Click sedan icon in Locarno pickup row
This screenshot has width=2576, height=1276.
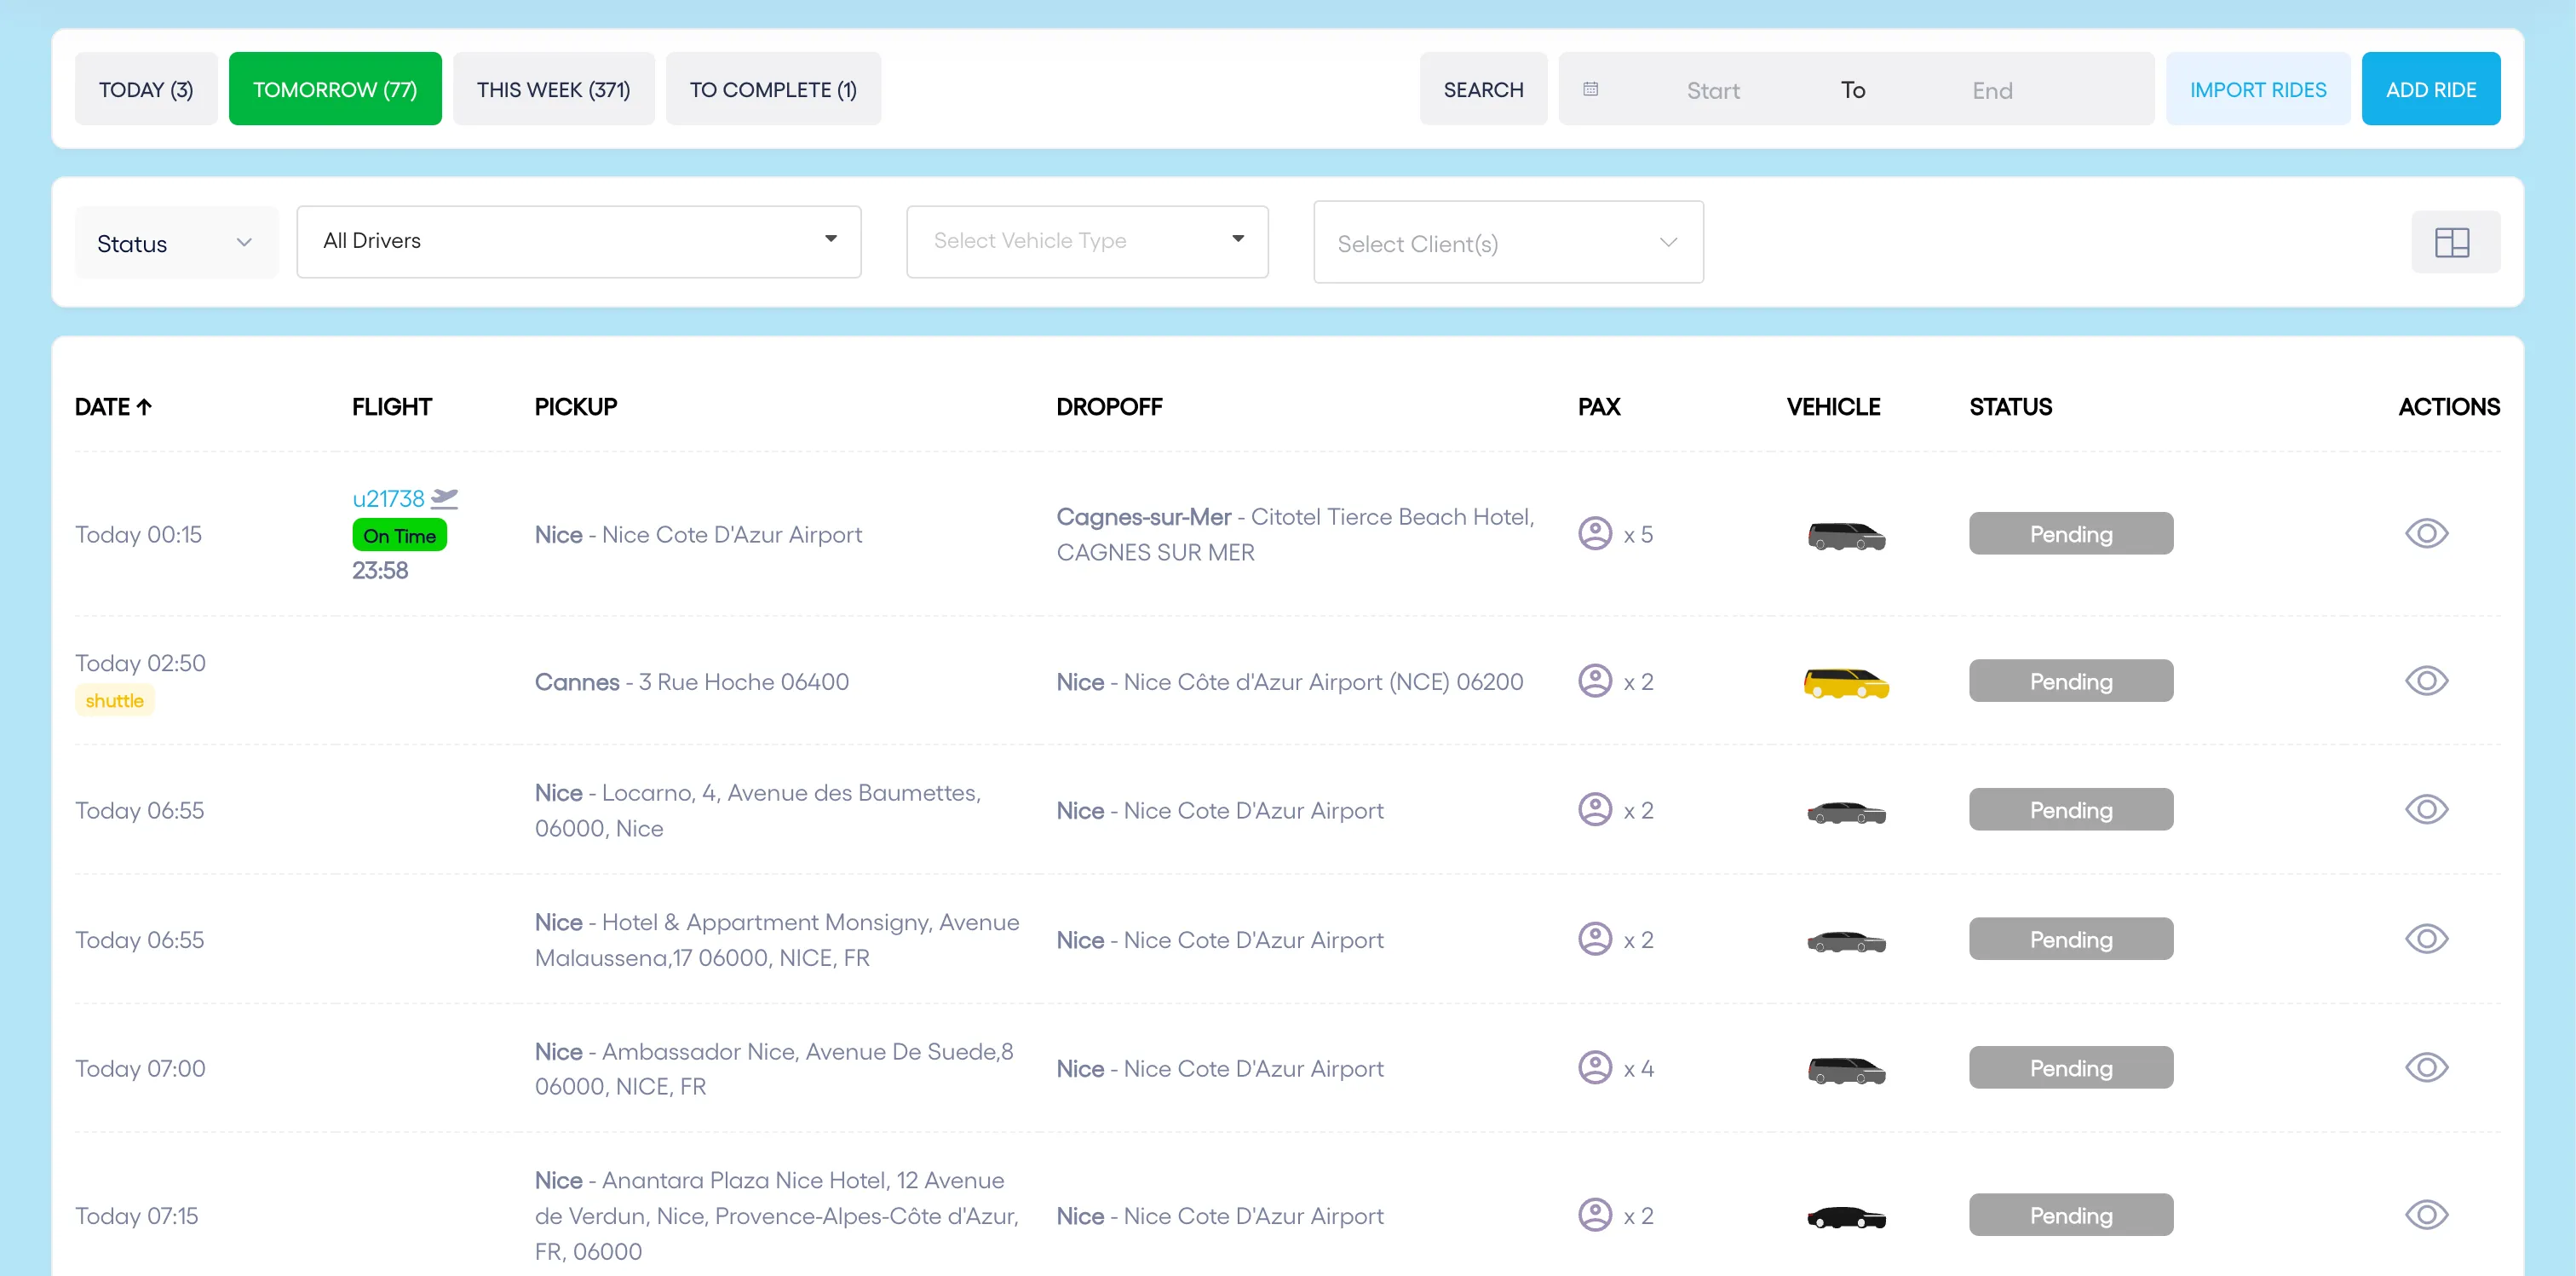point(1846,812)
